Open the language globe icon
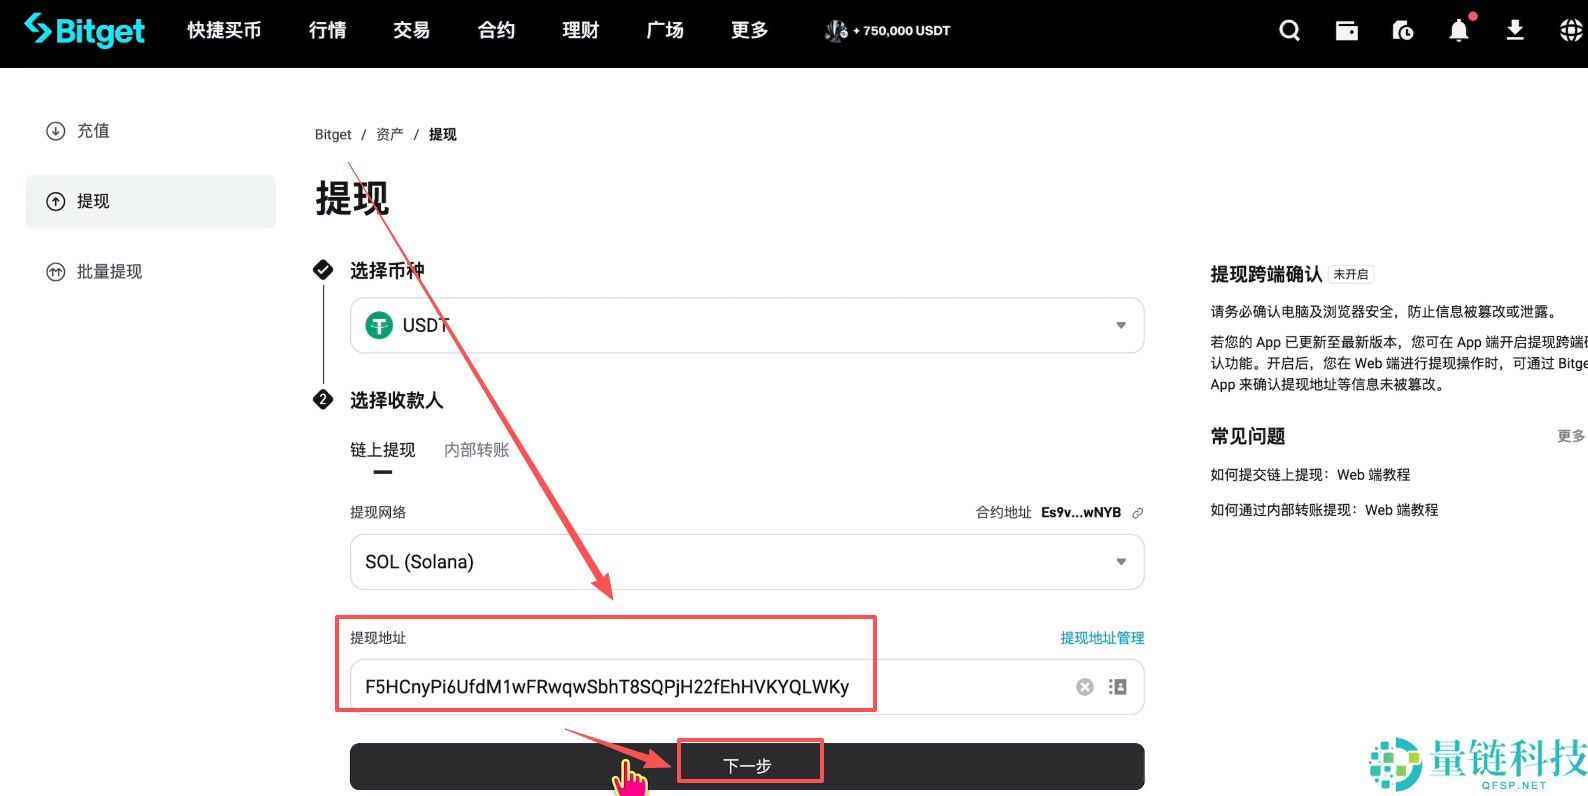1588x796 pixels. tap(1571, 31)
